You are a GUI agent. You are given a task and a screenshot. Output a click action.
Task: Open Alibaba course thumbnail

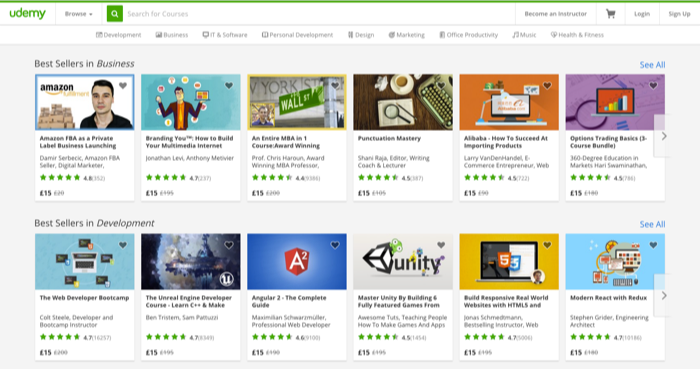pos(509,102)
